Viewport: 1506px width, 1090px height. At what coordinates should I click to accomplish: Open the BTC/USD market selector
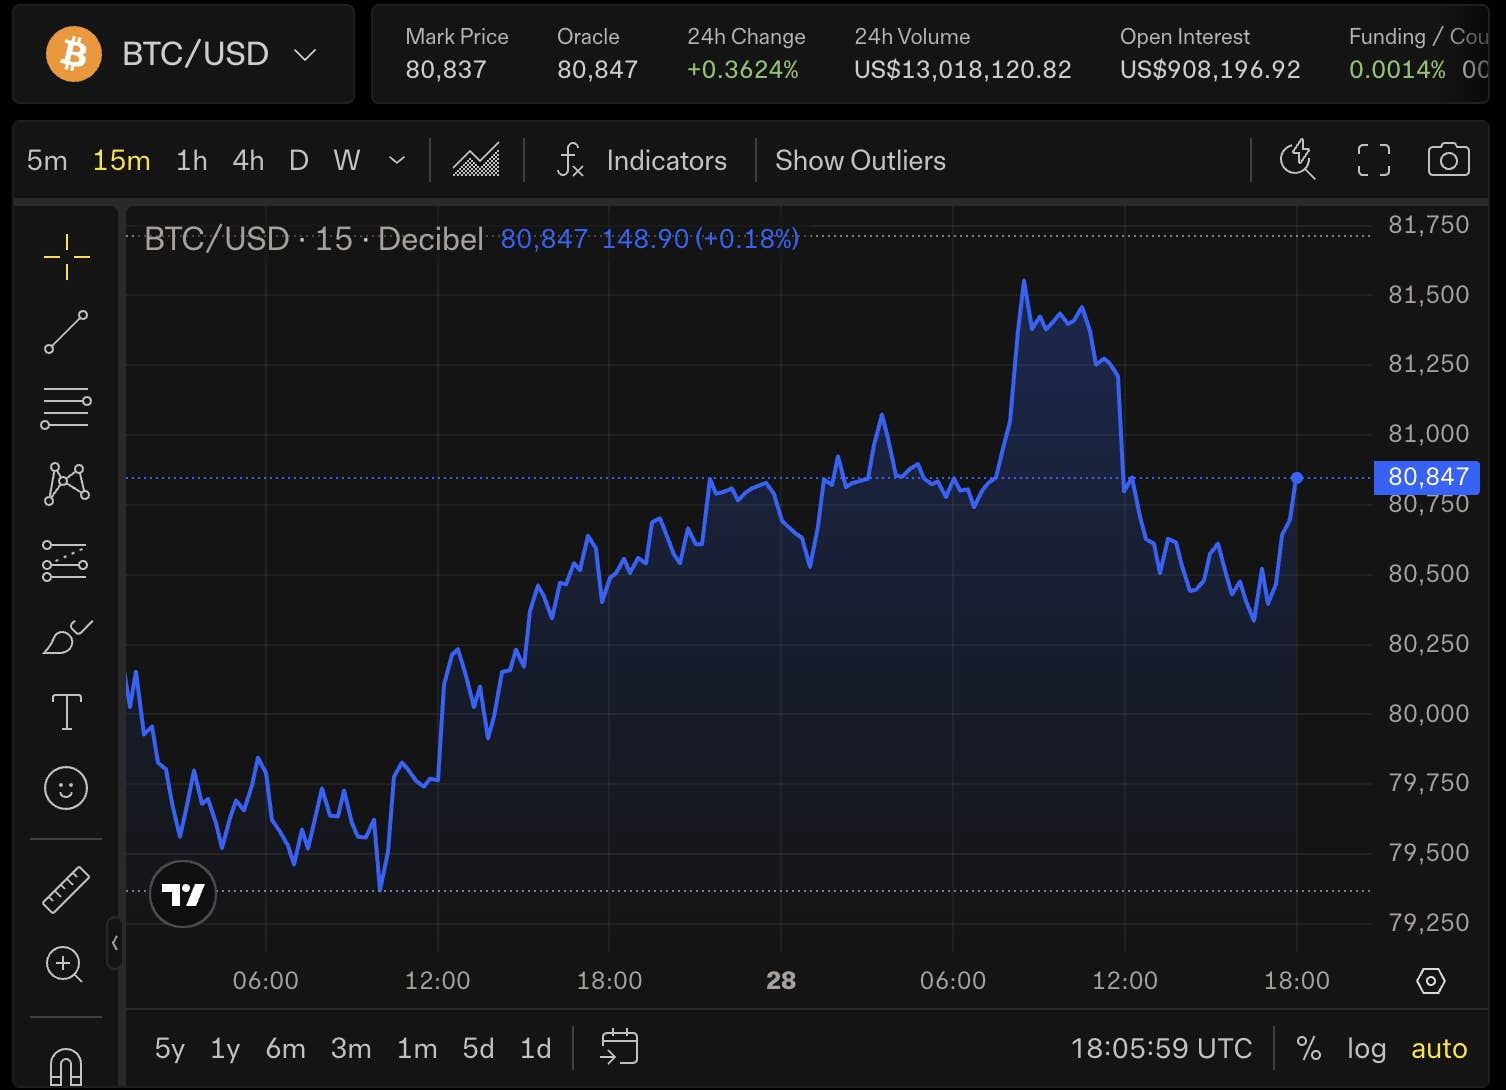click(x=184, y=54)
